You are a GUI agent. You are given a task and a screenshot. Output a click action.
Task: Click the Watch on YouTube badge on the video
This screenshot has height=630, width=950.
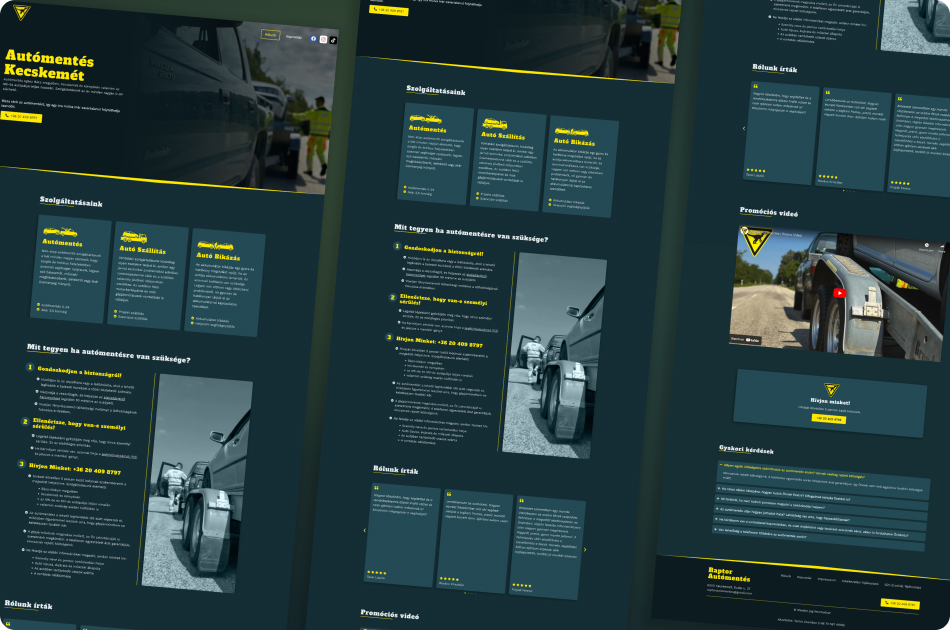(x=745, y=339)
